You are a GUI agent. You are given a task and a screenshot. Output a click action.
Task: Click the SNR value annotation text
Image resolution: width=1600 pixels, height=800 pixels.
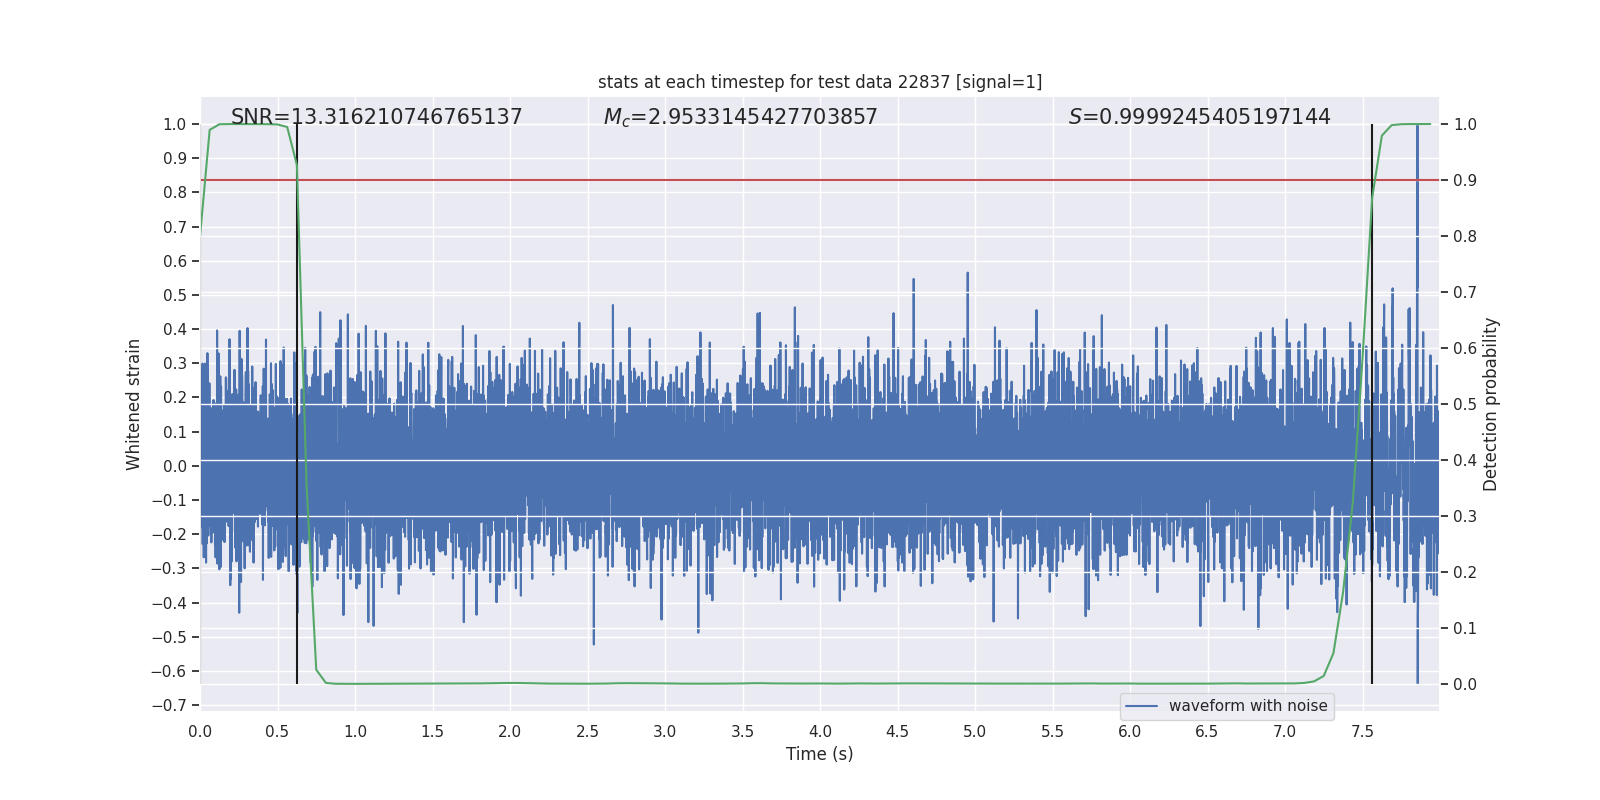click(x=376, y=117)
